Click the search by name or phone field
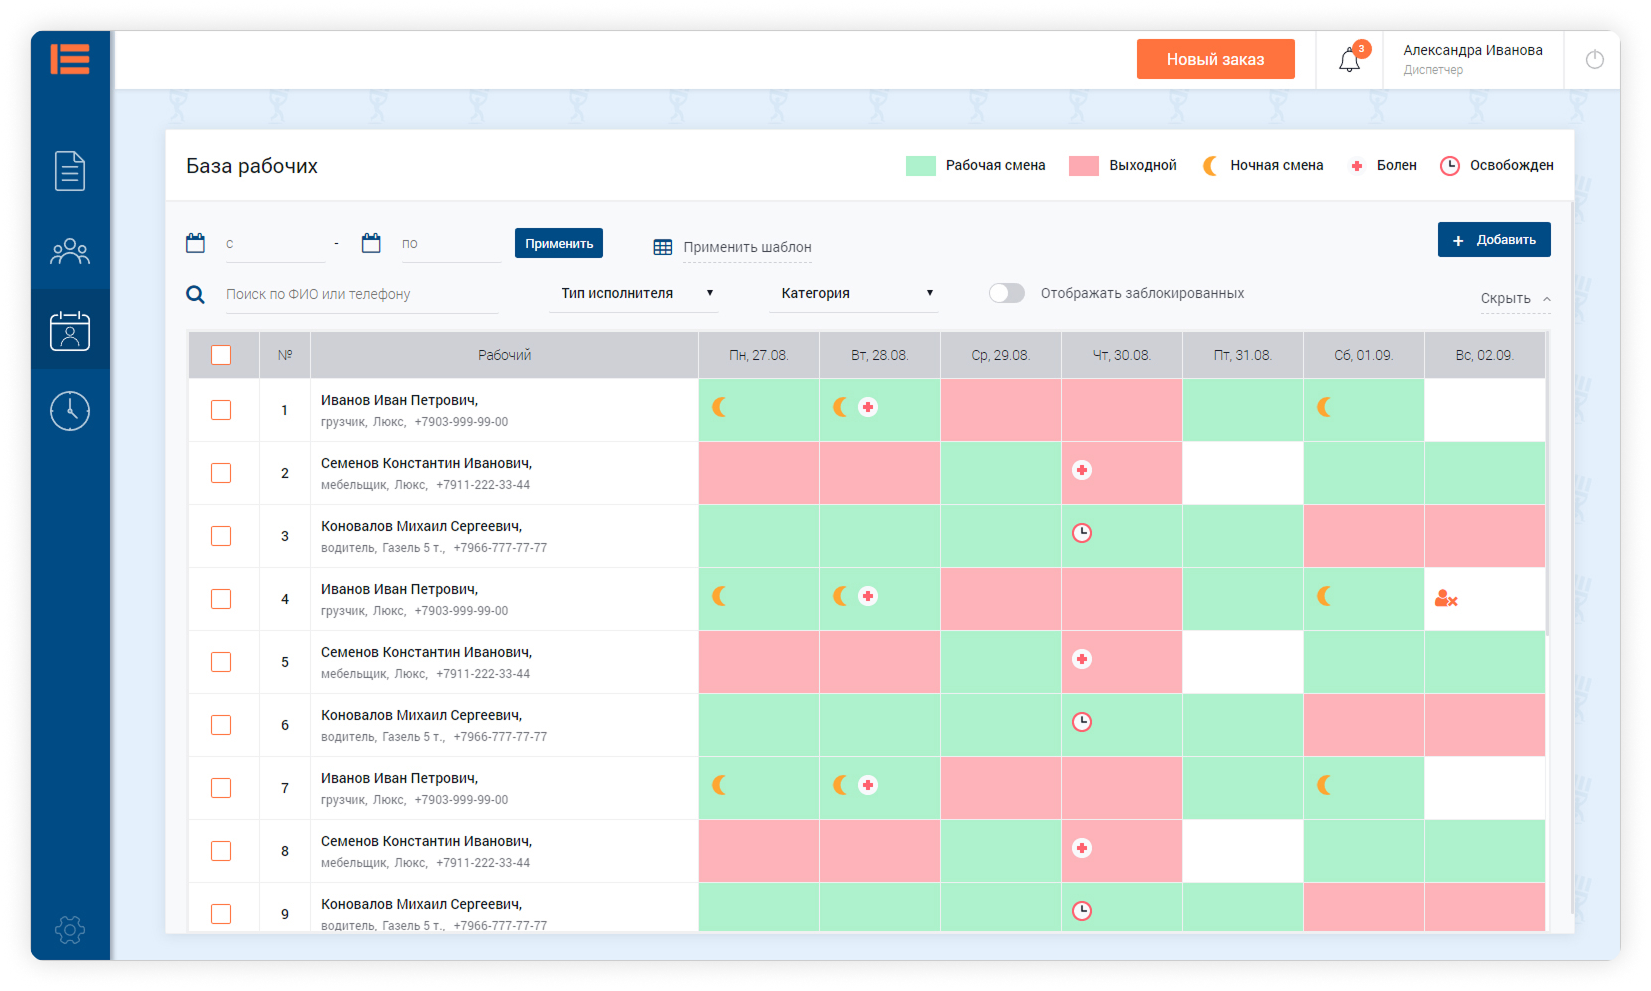 coord(360,294)
